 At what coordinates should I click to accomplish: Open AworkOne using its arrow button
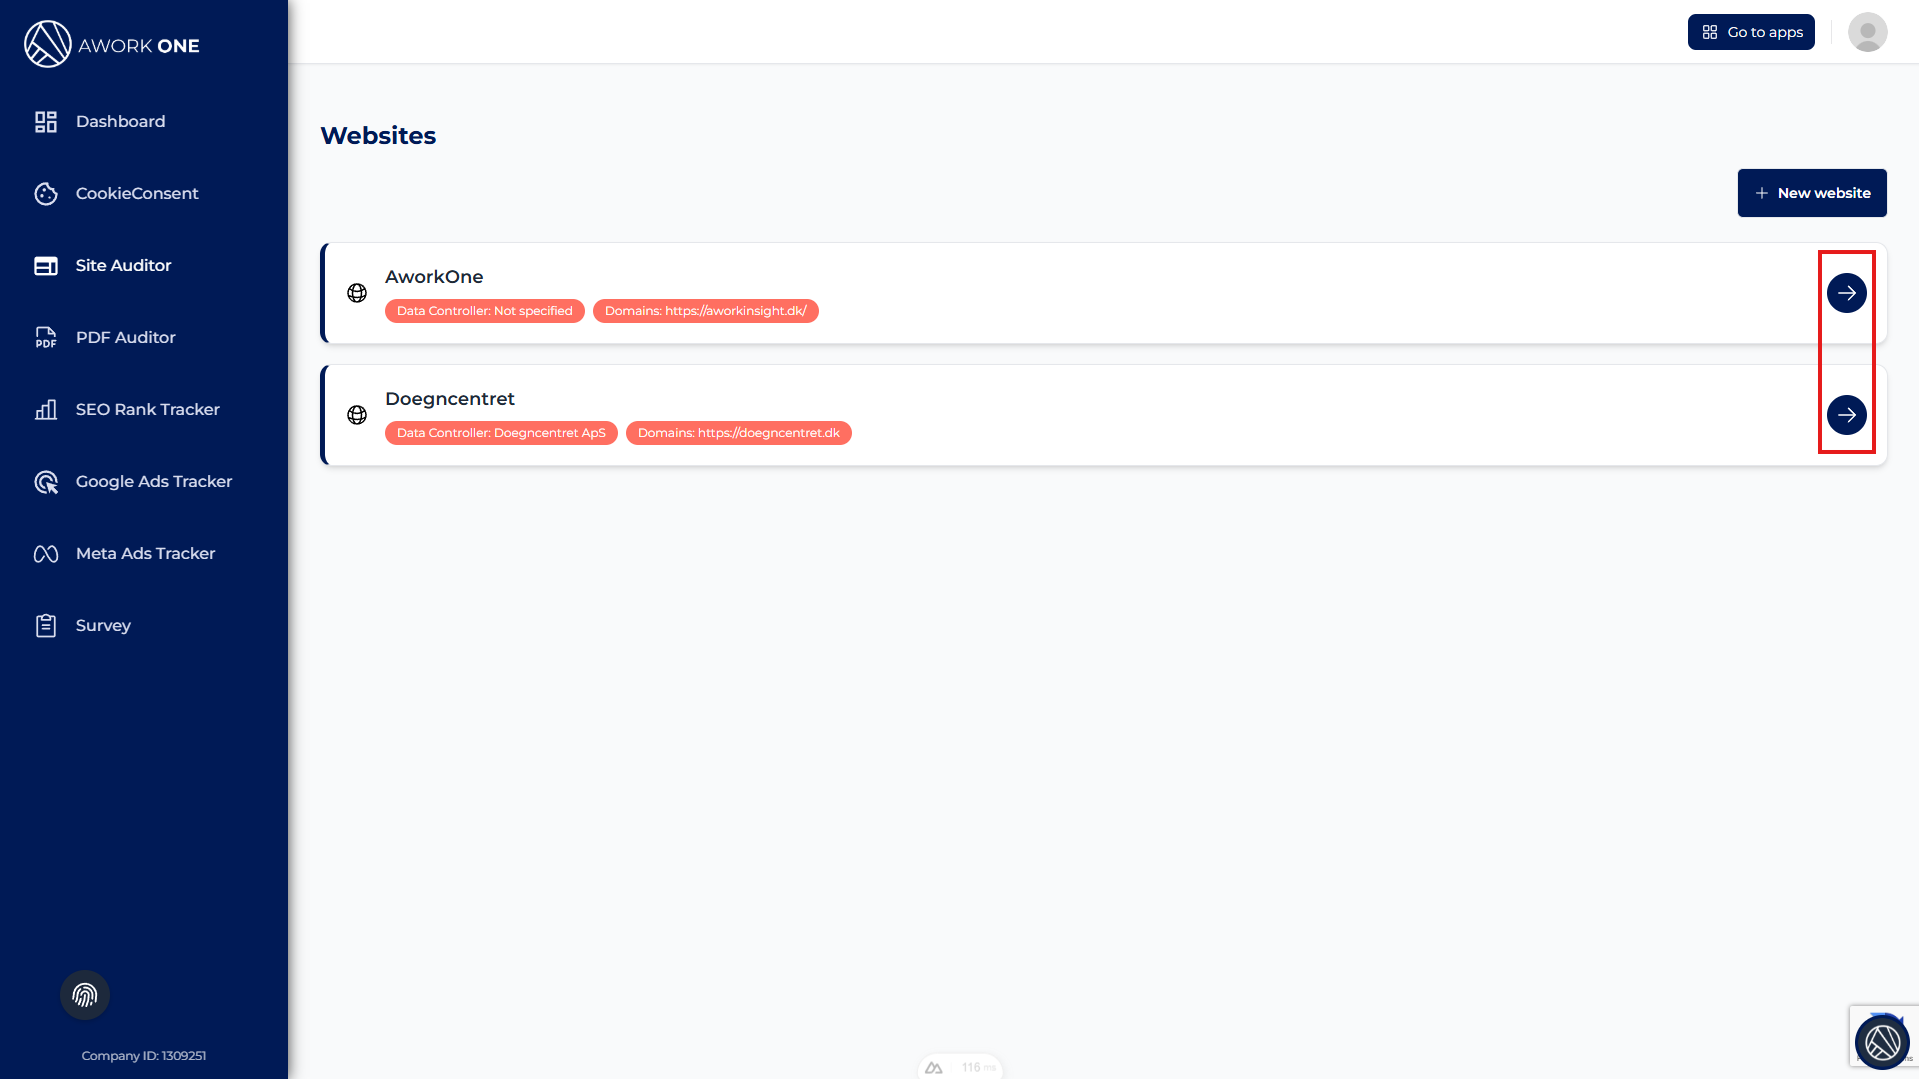[x=1846, y=293]
